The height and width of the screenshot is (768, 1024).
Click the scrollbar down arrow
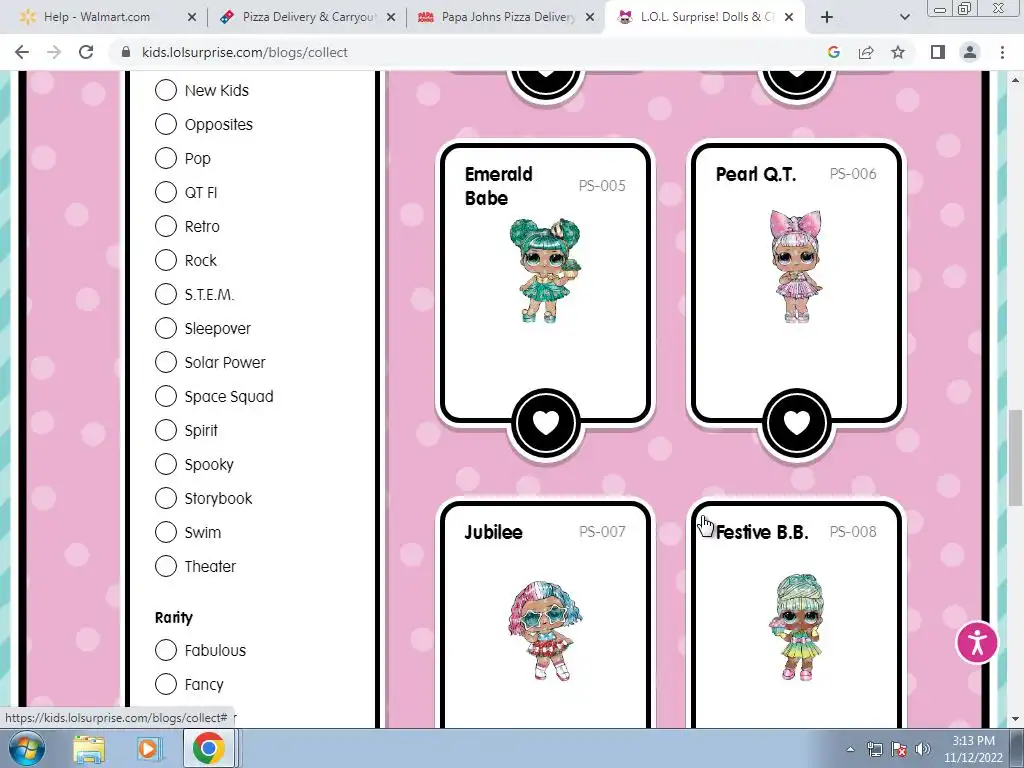[x=1015, y=719]
